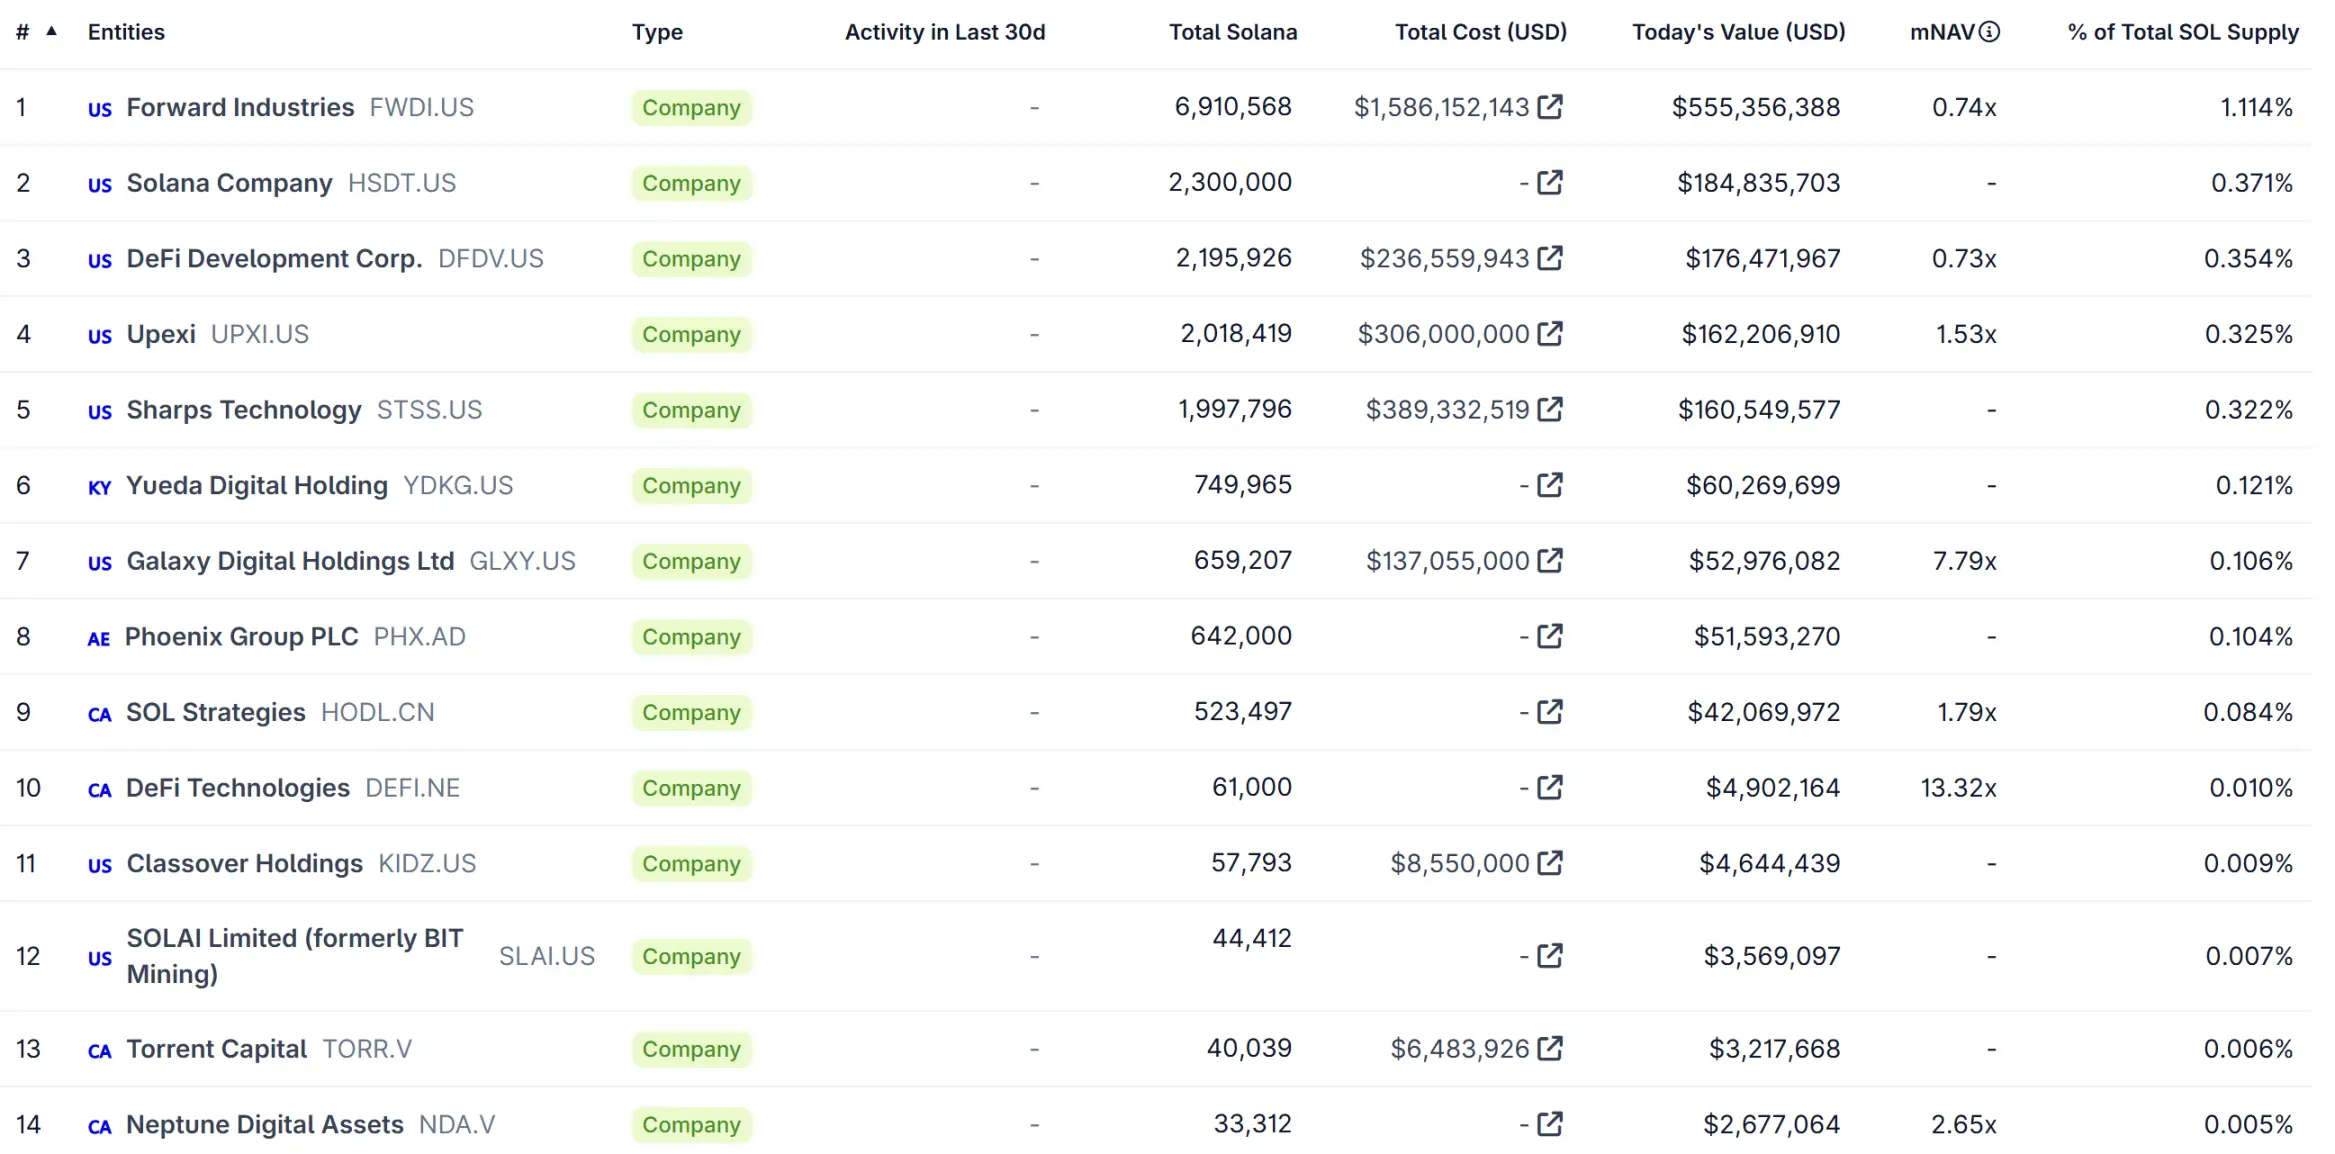Click SOL Strategies entity name

pyautogui.click(x=215, y=712)
